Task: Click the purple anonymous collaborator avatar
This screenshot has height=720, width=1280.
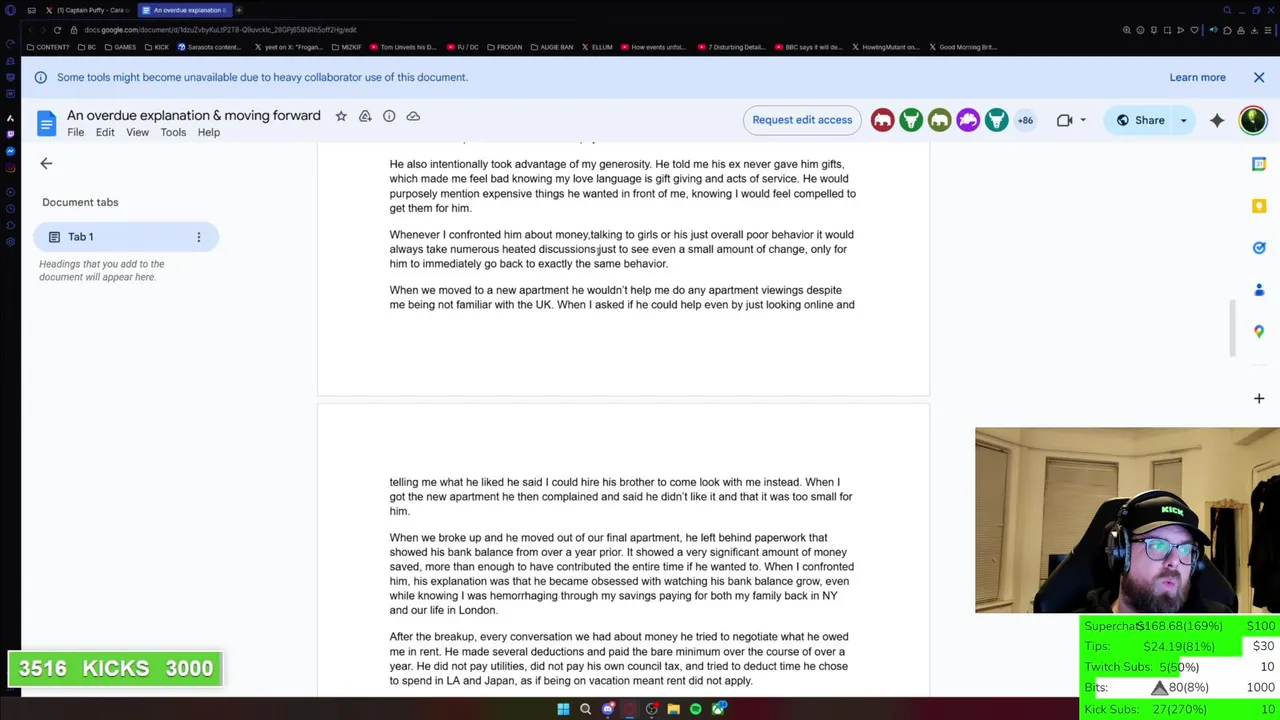Action: (968, 120)
